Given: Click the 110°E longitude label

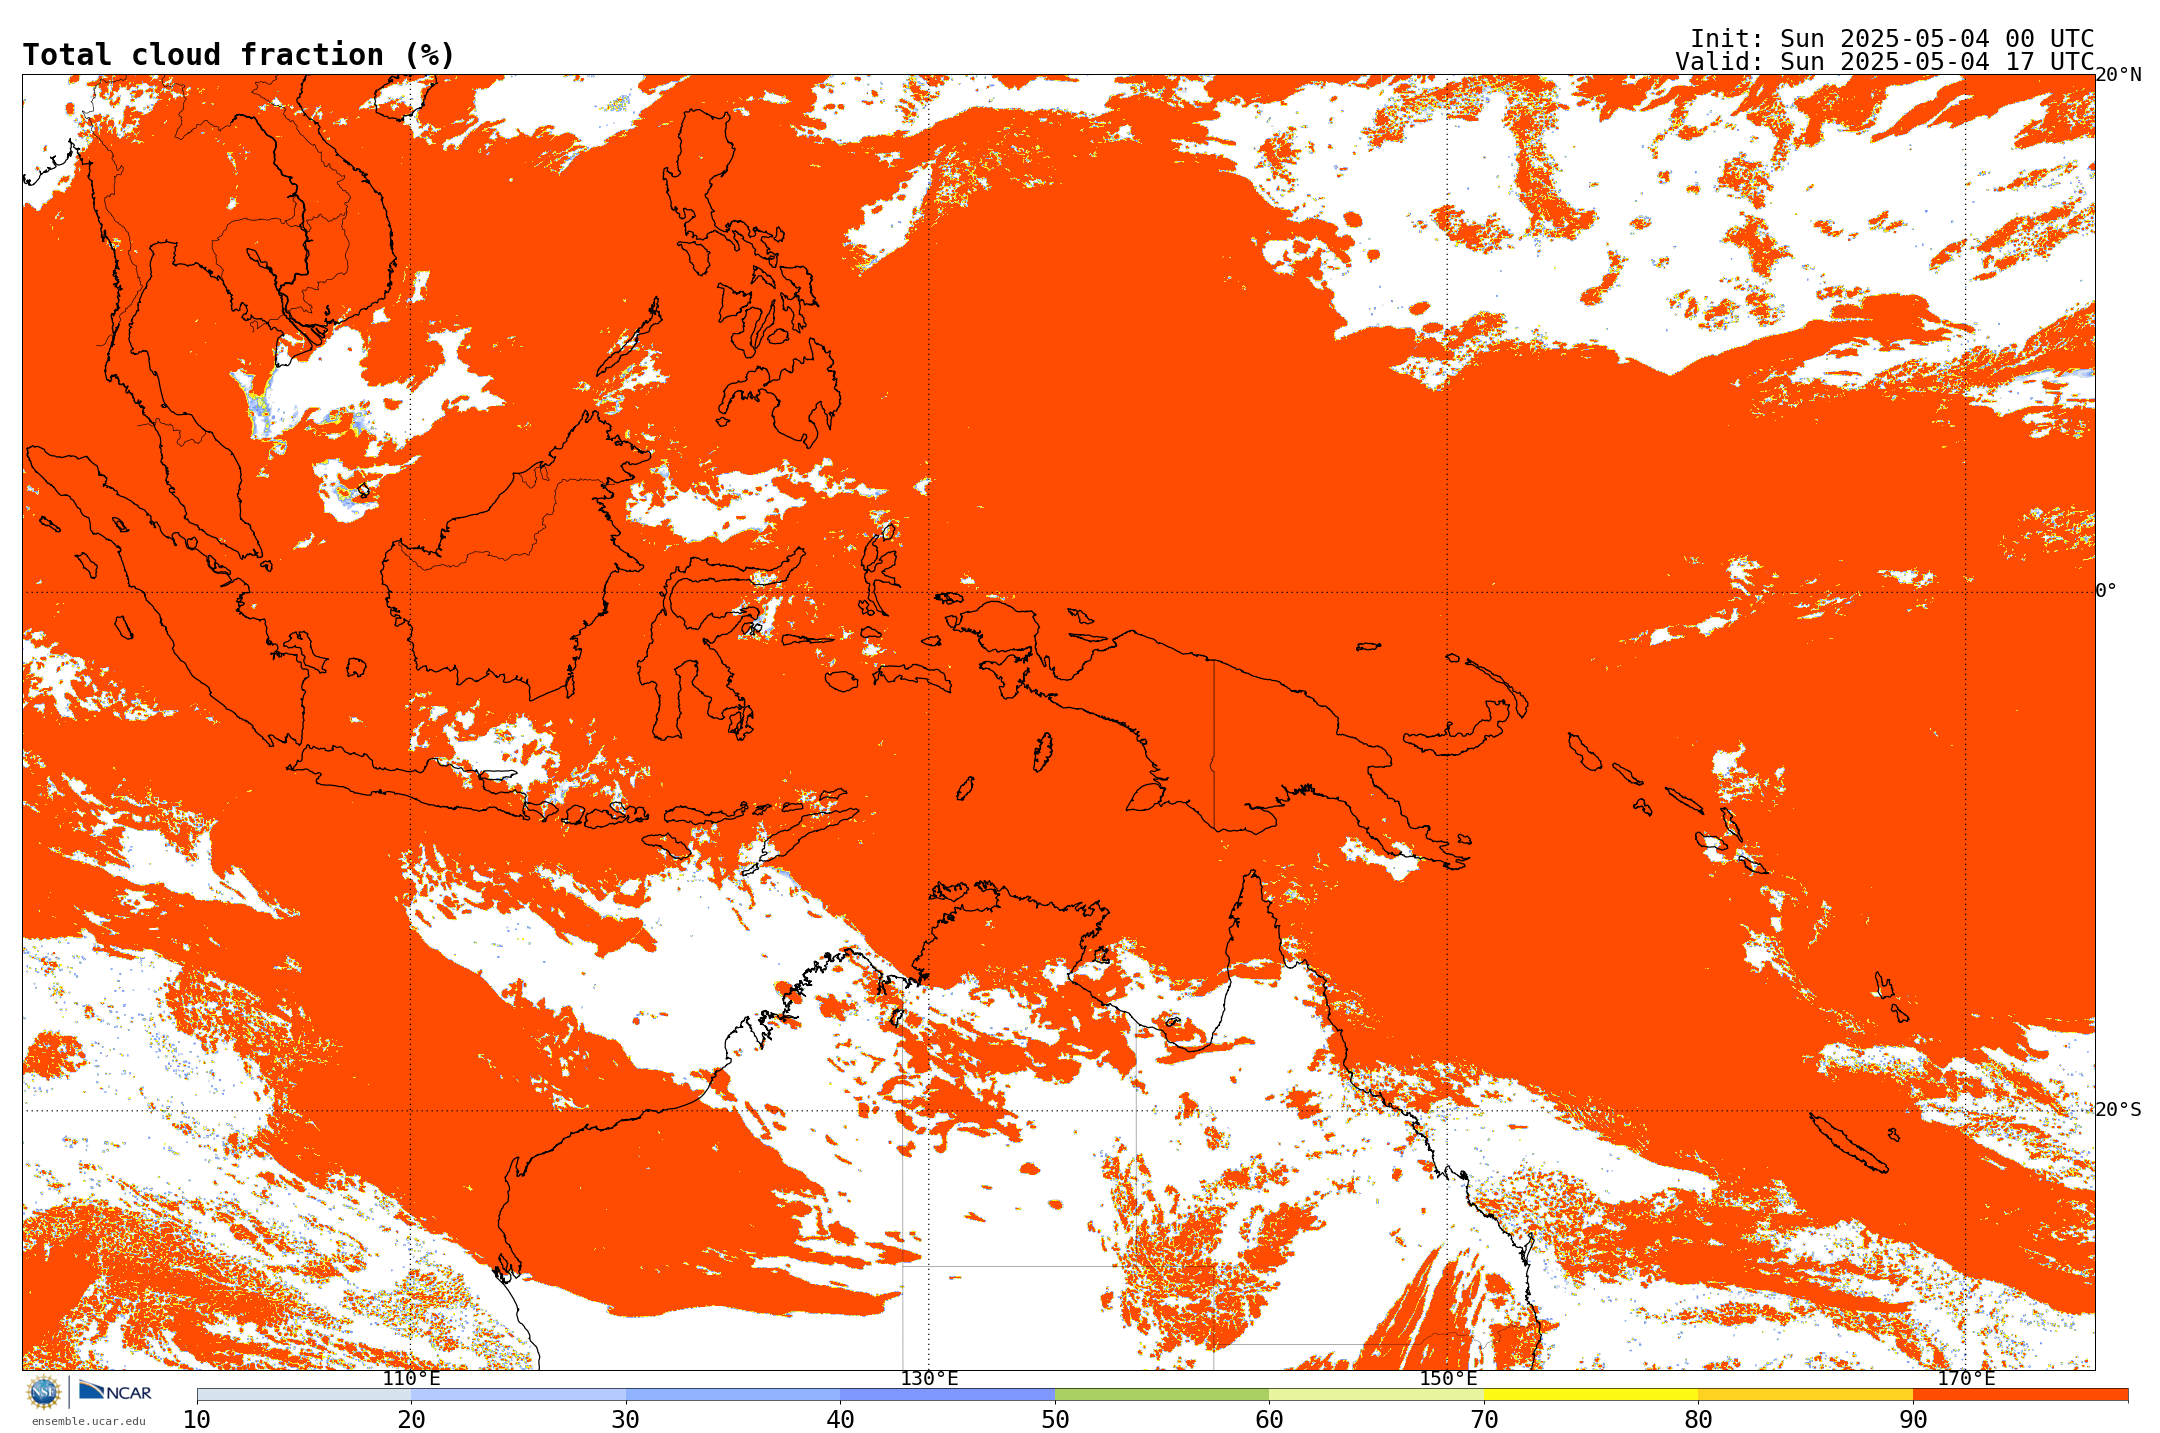Looking at the screenshot, I should 411,1379.
